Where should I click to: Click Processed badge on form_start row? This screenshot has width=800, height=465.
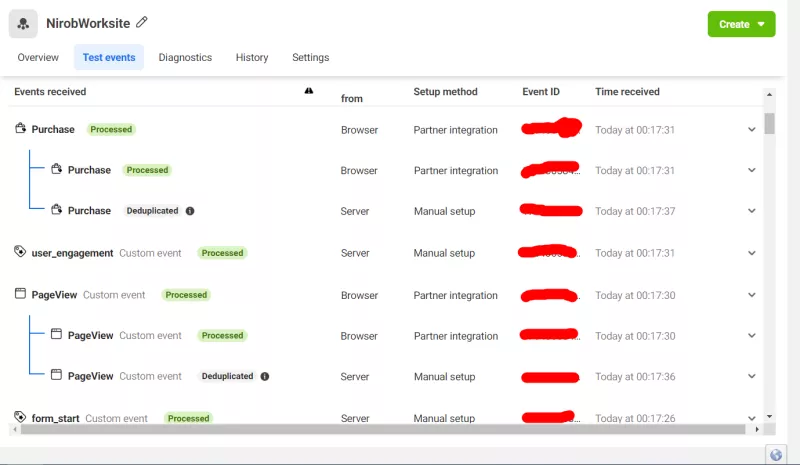tap(189, 419)
